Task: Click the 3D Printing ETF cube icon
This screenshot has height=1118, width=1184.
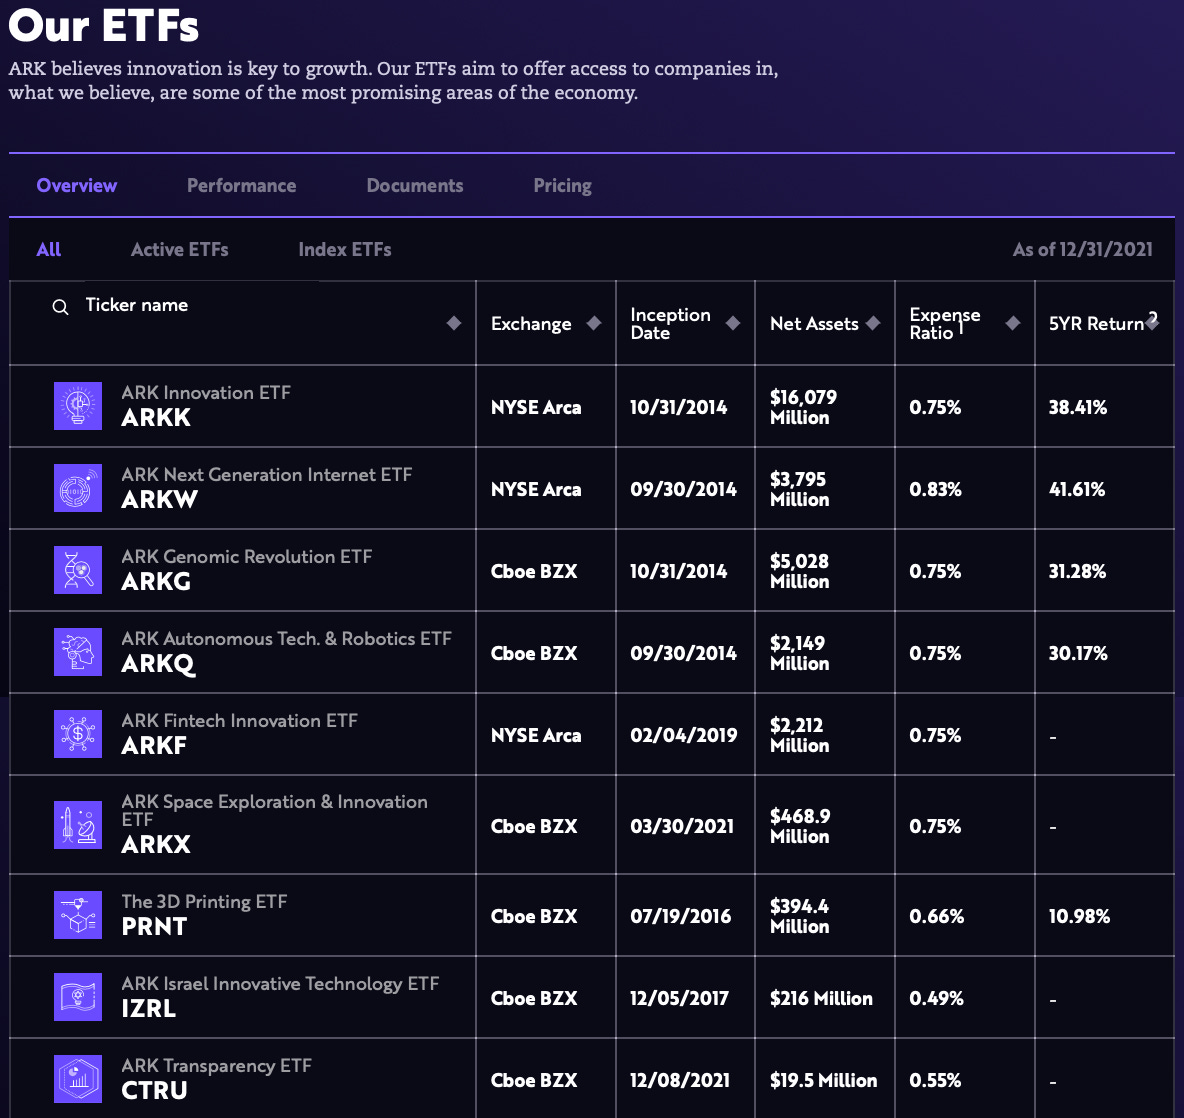Action: click(x=78, y=915)
